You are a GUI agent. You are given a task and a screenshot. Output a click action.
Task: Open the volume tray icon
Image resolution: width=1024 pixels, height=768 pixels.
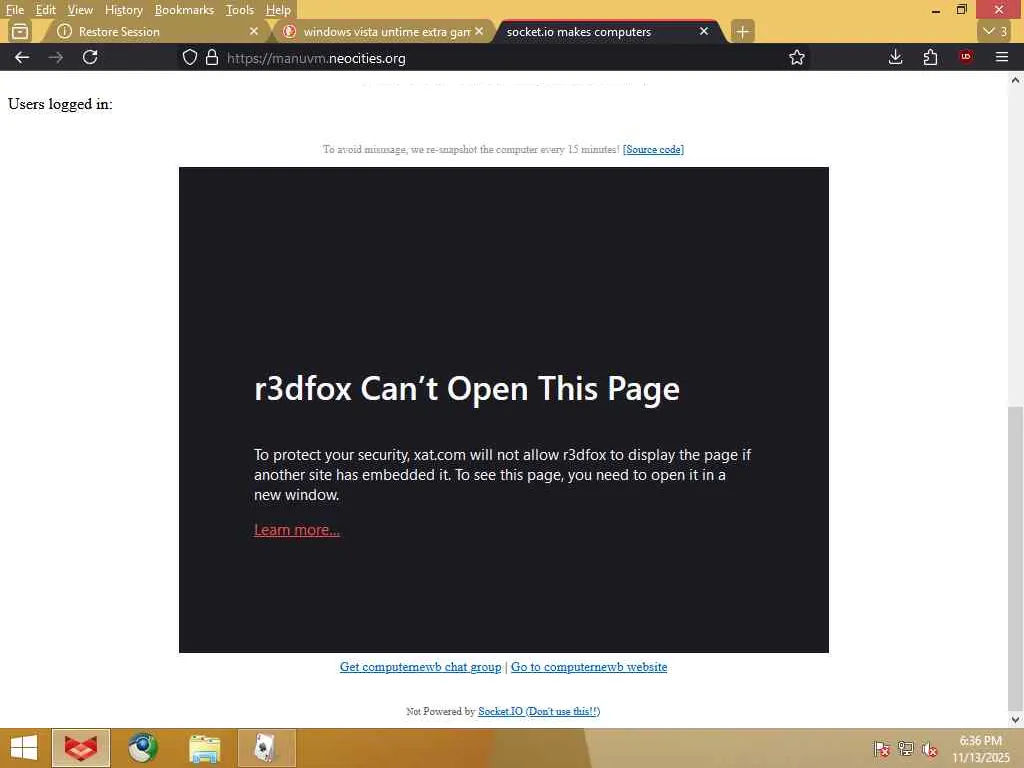tap(929, 749)
